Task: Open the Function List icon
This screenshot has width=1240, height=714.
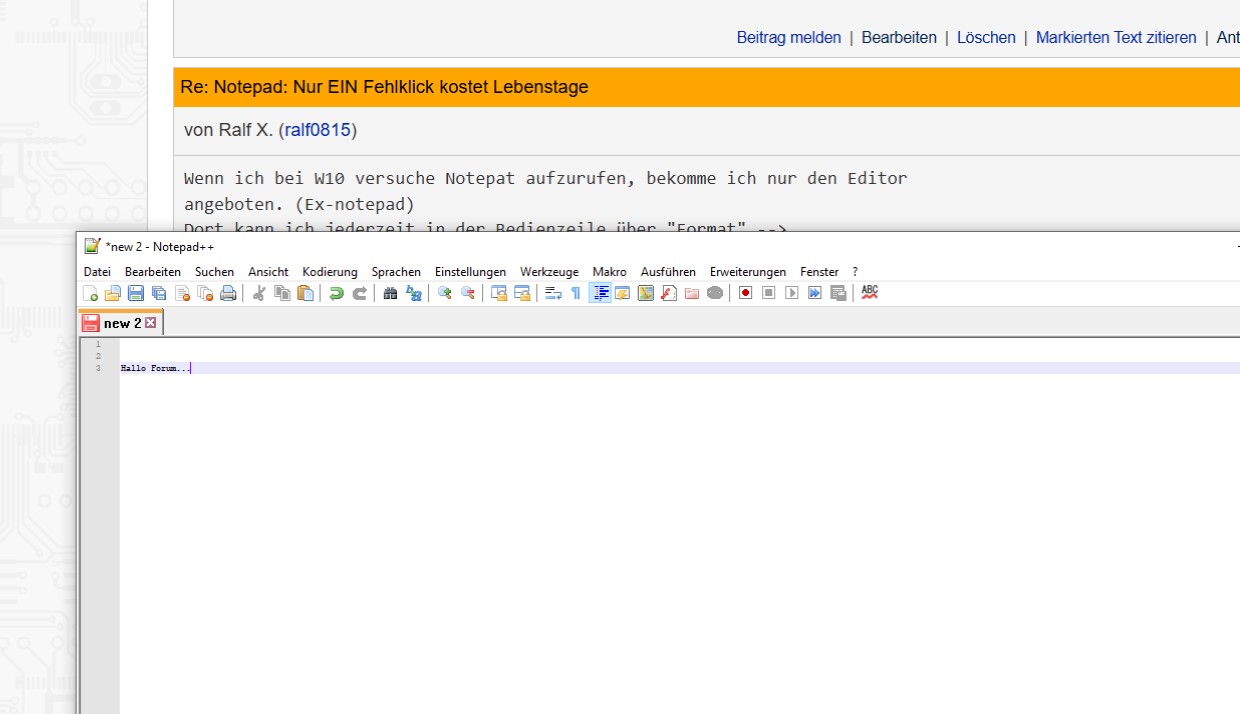Action: [x=668, y=293]
